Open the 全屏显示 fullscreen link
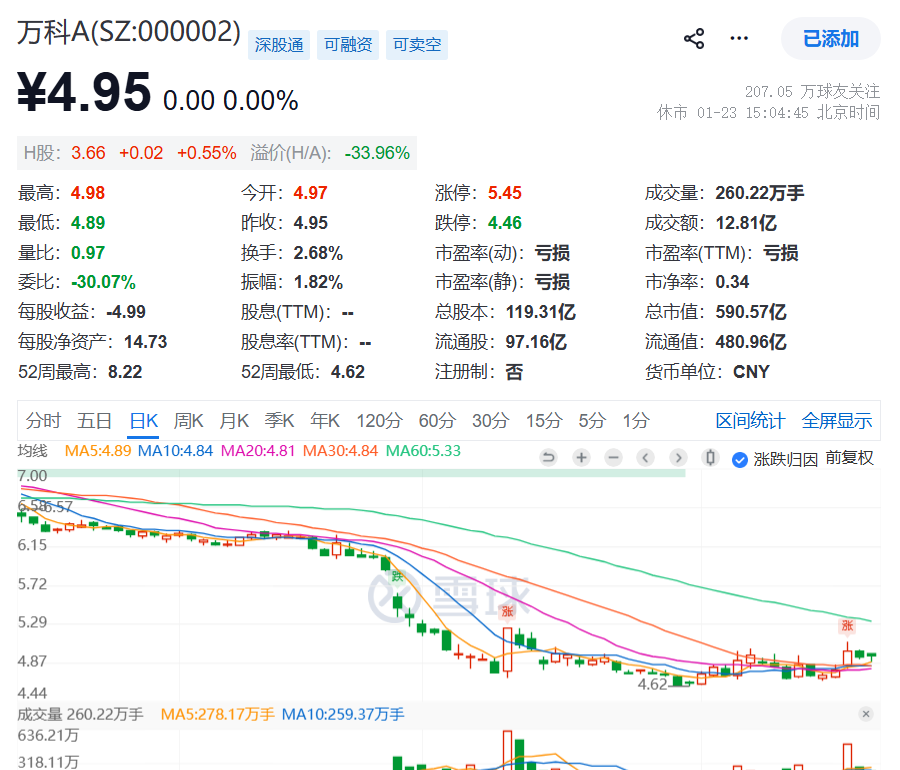900x770 pixels. pos(836,421)
